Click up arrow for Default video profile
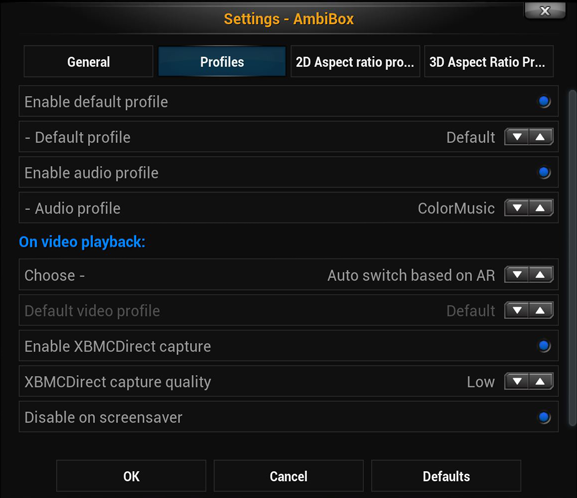Viewport: 577px width, 498px height. tap(541, 310)
